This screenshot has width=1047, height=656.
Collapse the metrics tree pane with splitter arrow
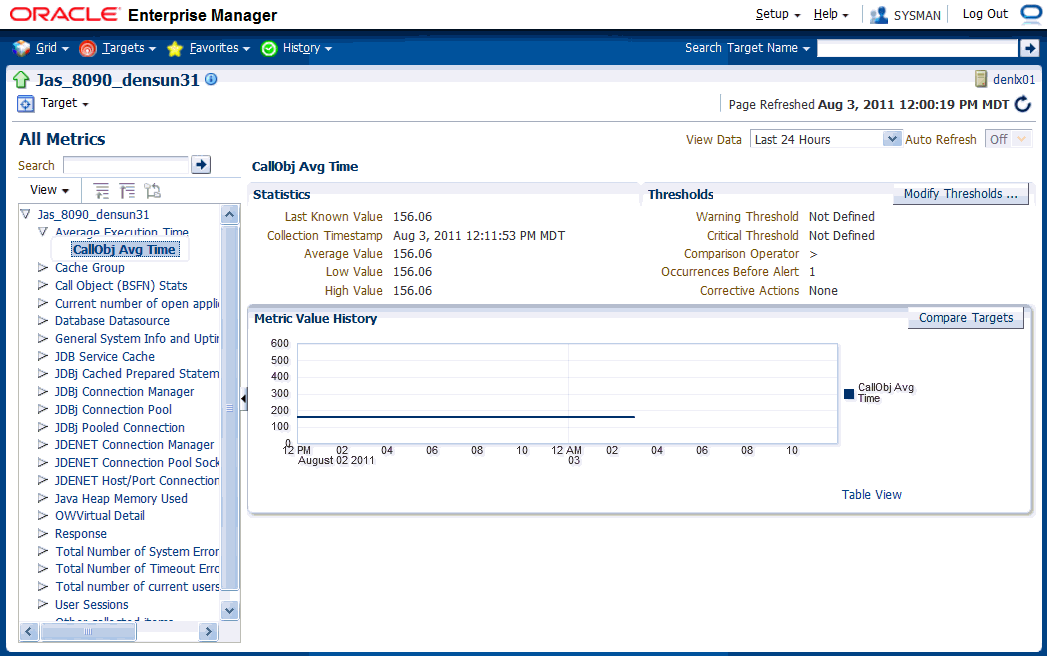pos(244,399)
